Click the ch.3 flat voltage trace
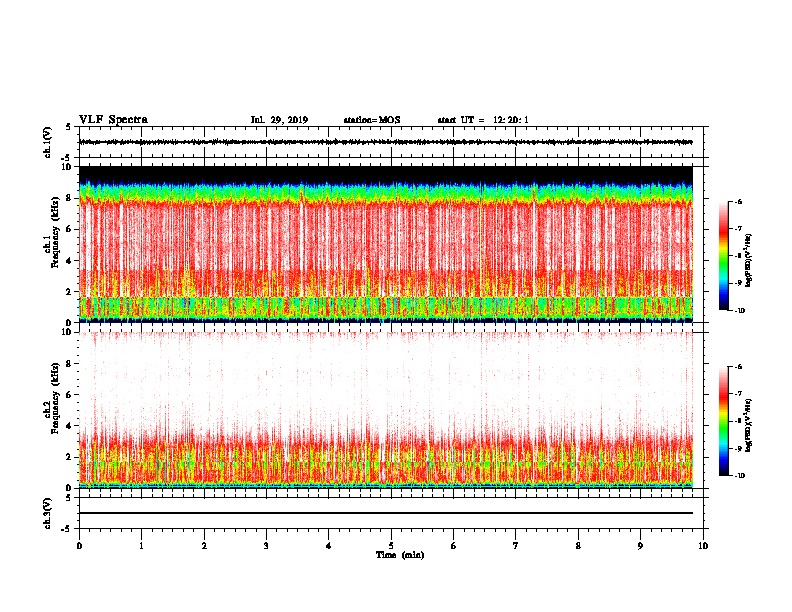The height and width of the screenshot is (612, 792). coord(386,513)
